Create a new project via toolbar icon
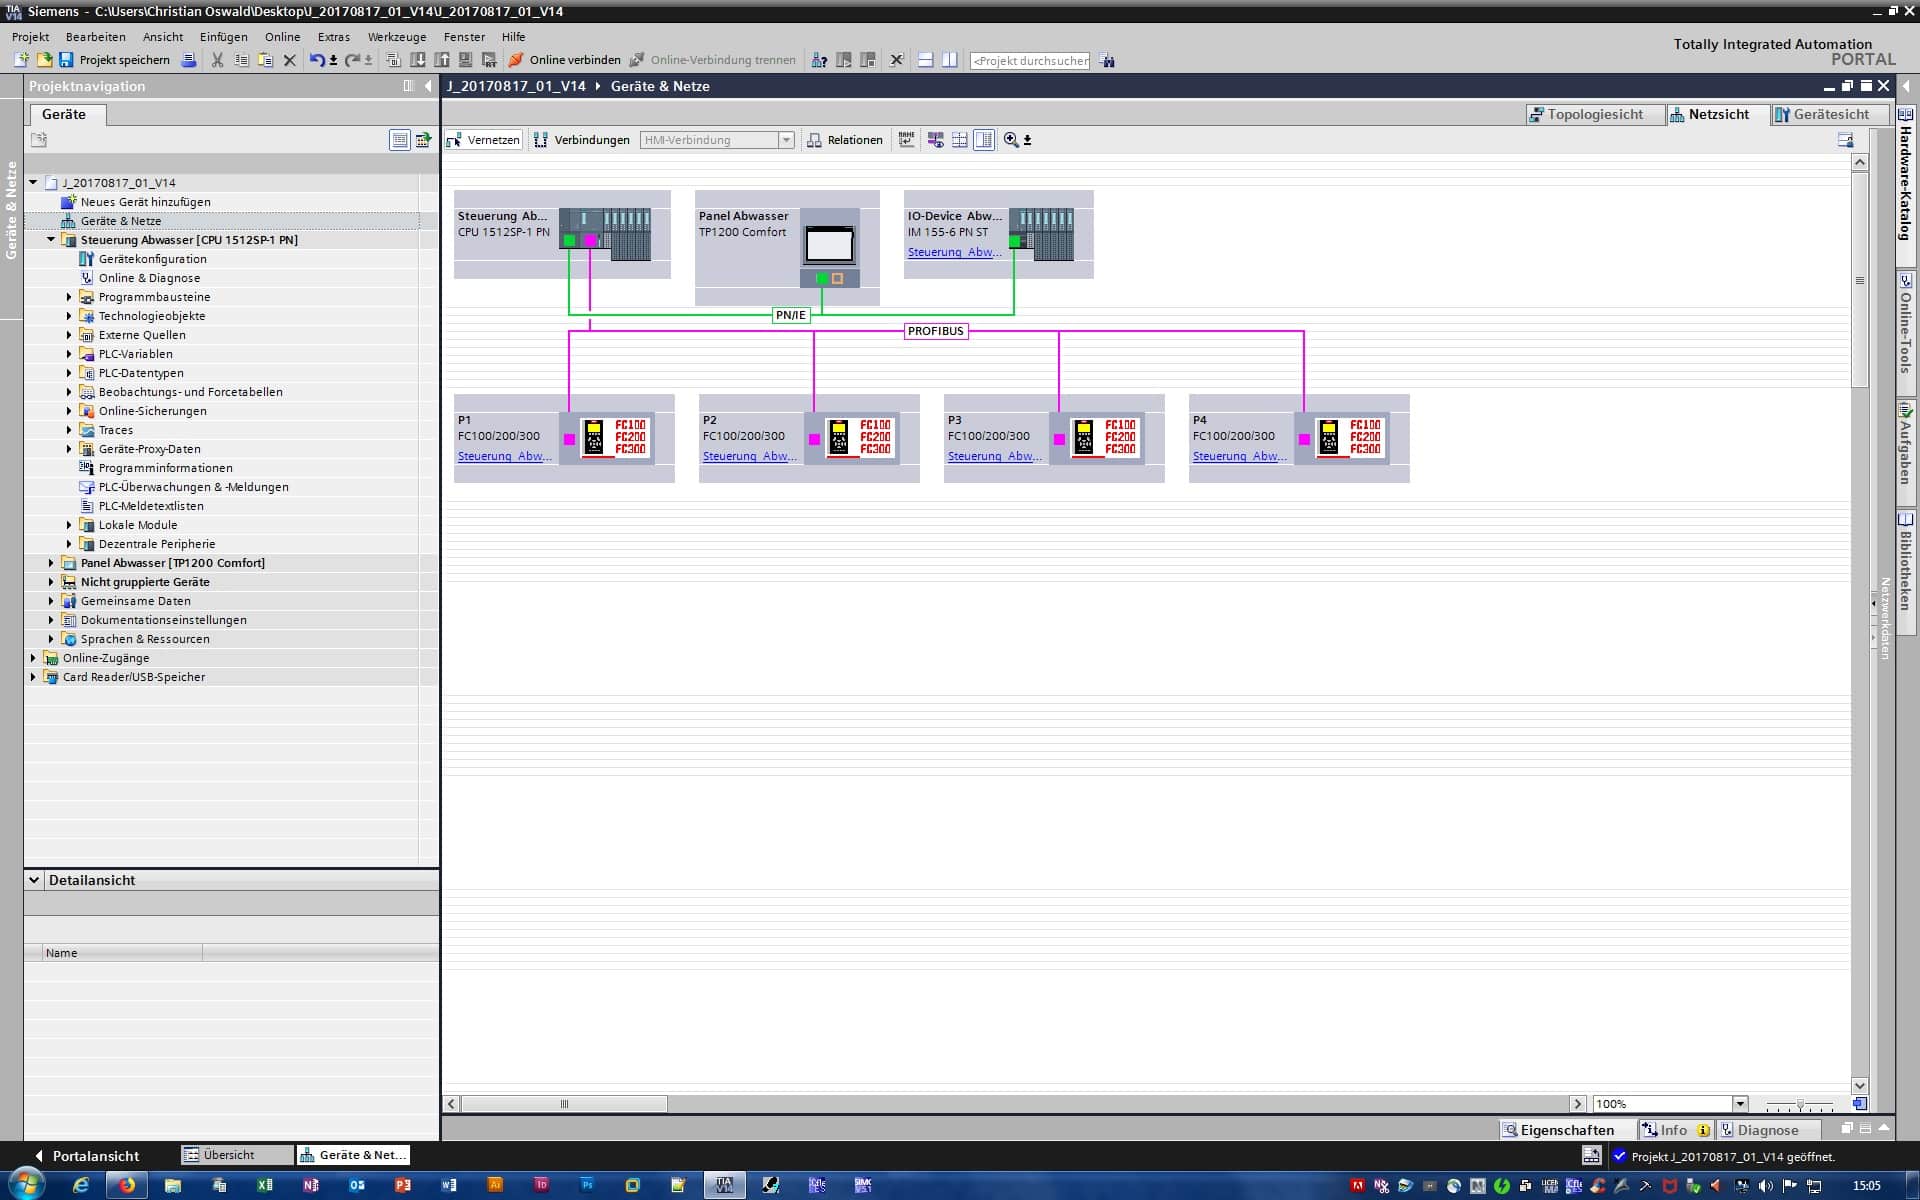 click(x=20, y=60)
